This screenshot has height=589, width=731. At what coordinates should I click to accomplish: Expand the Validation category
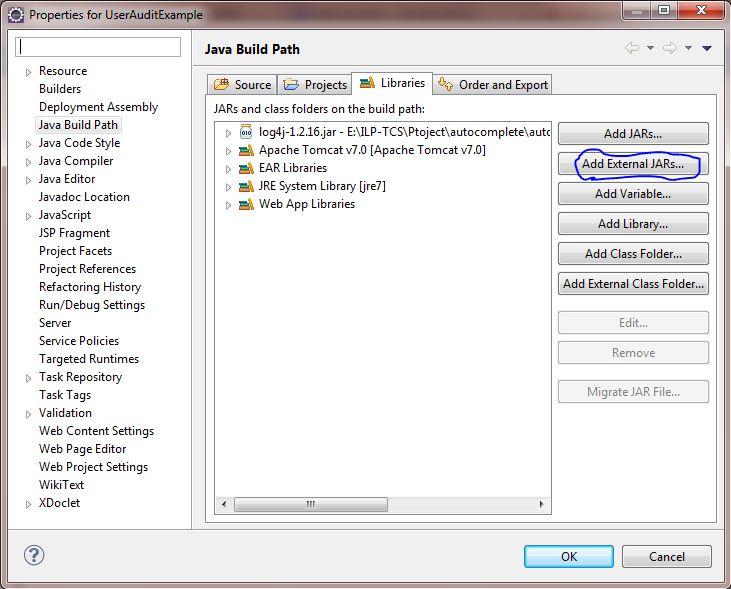28,414
